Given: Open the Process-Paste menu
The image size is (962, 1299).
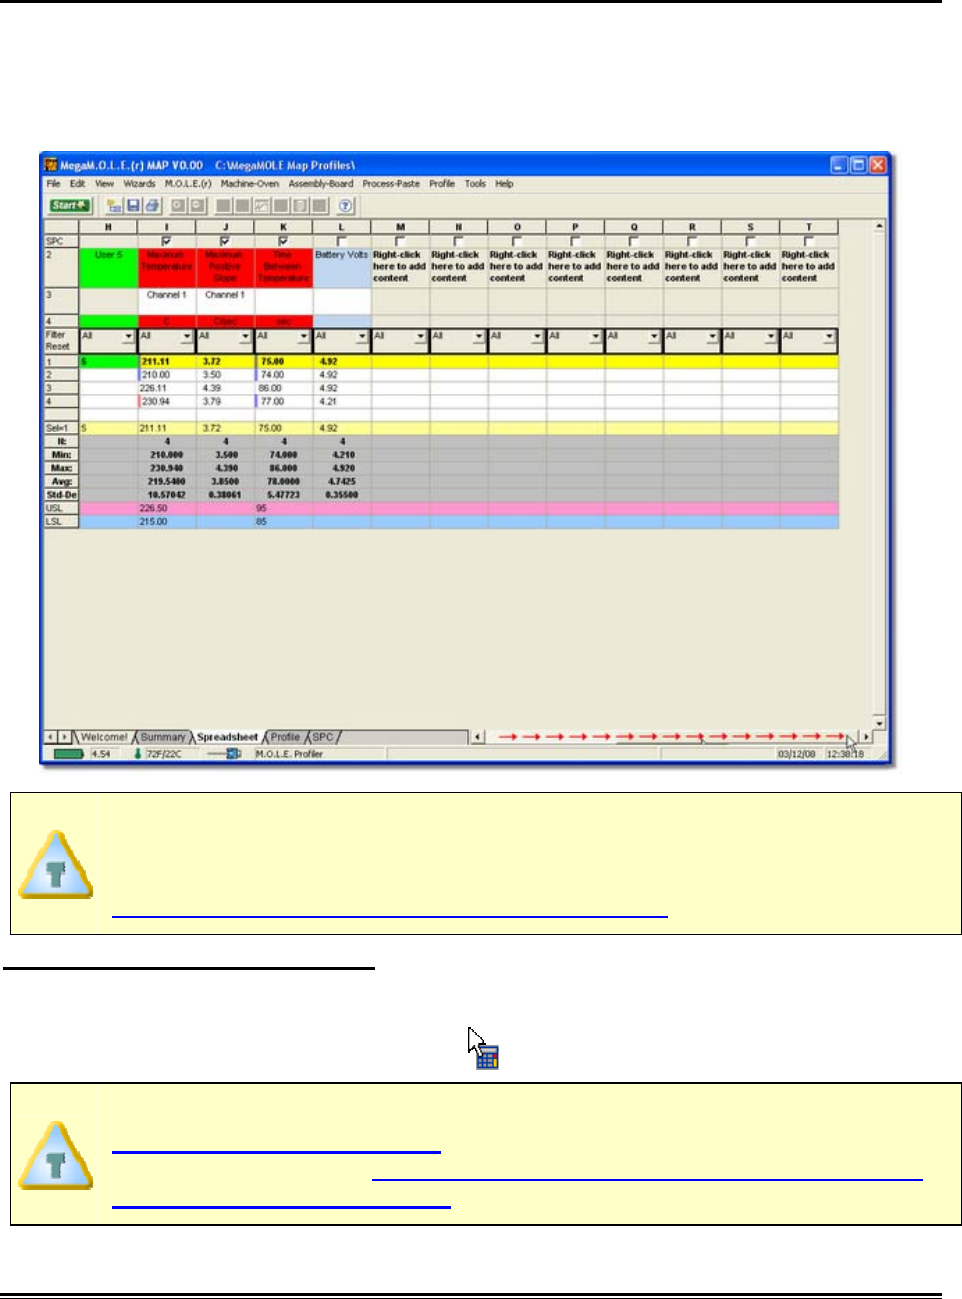Looking at the screenshot, I should [391, 184].
